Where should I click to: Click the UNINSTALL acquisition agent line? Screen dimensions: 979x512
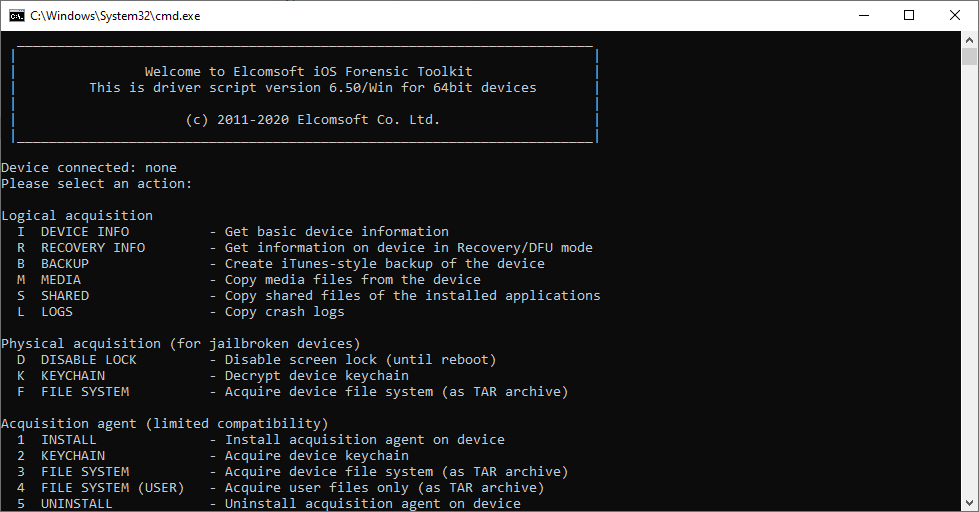click(x=77, y=504)
